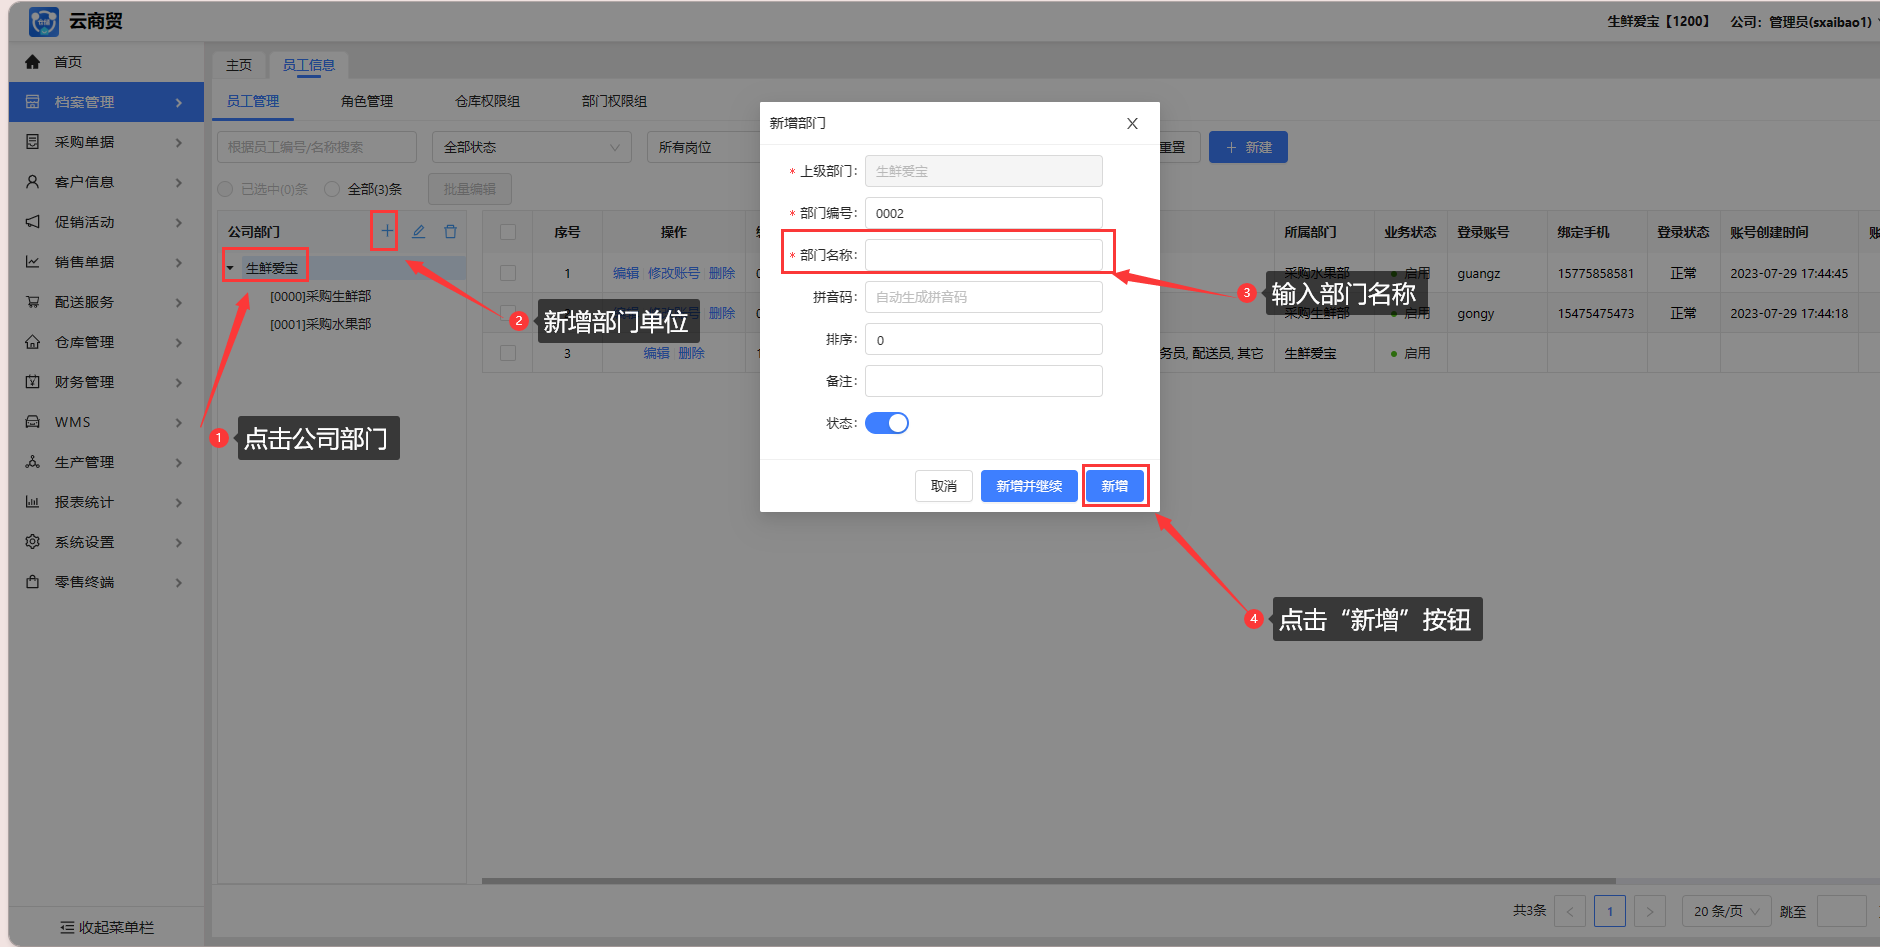
Task: Click the 促销活动 megaphone icon
Action: click(33, 222)
